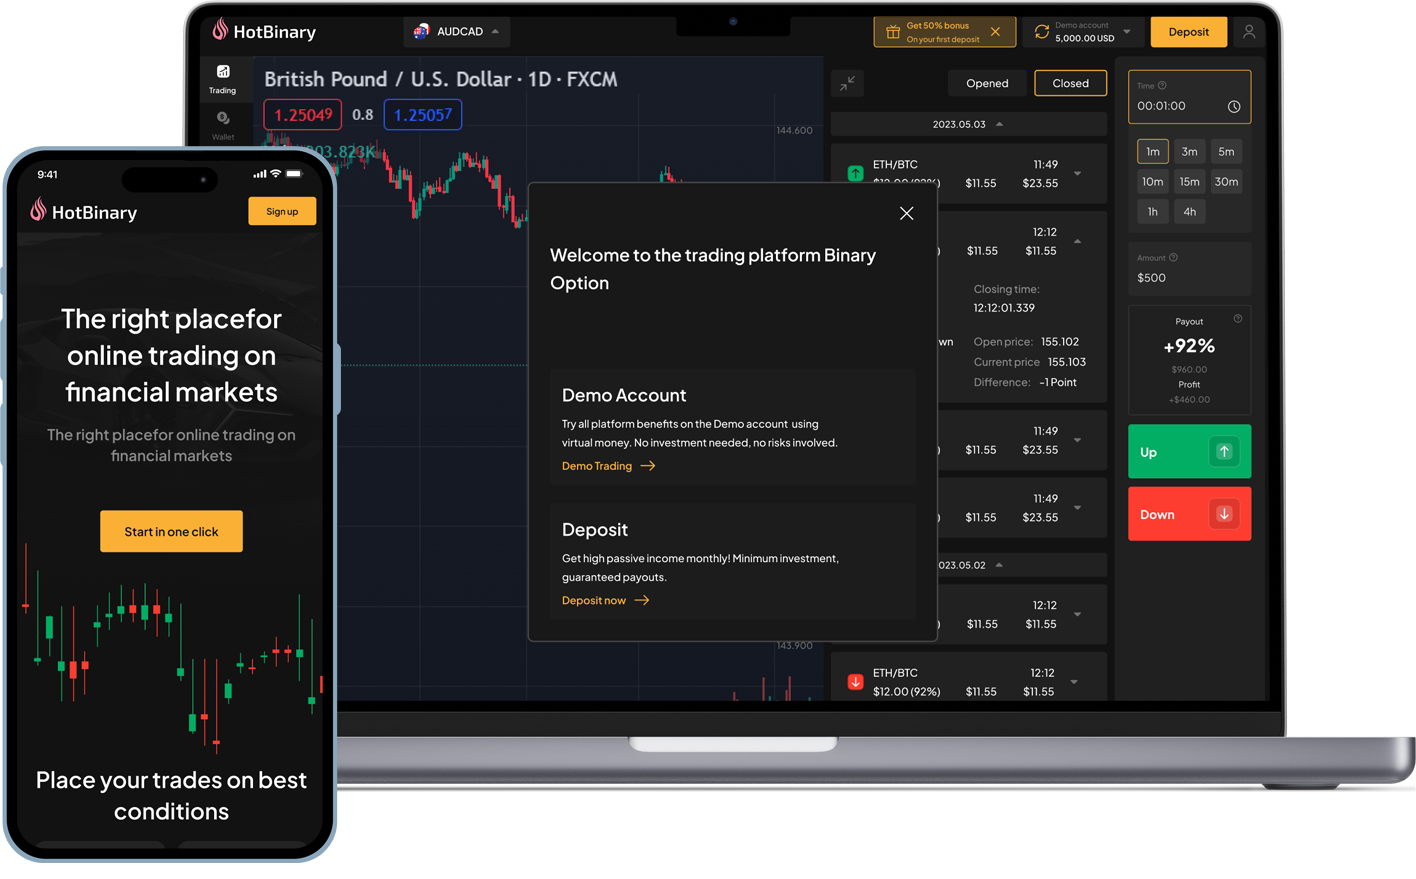Click the user profile icon
This screenshot has height=879, width=1416.
pos(1249,32)
